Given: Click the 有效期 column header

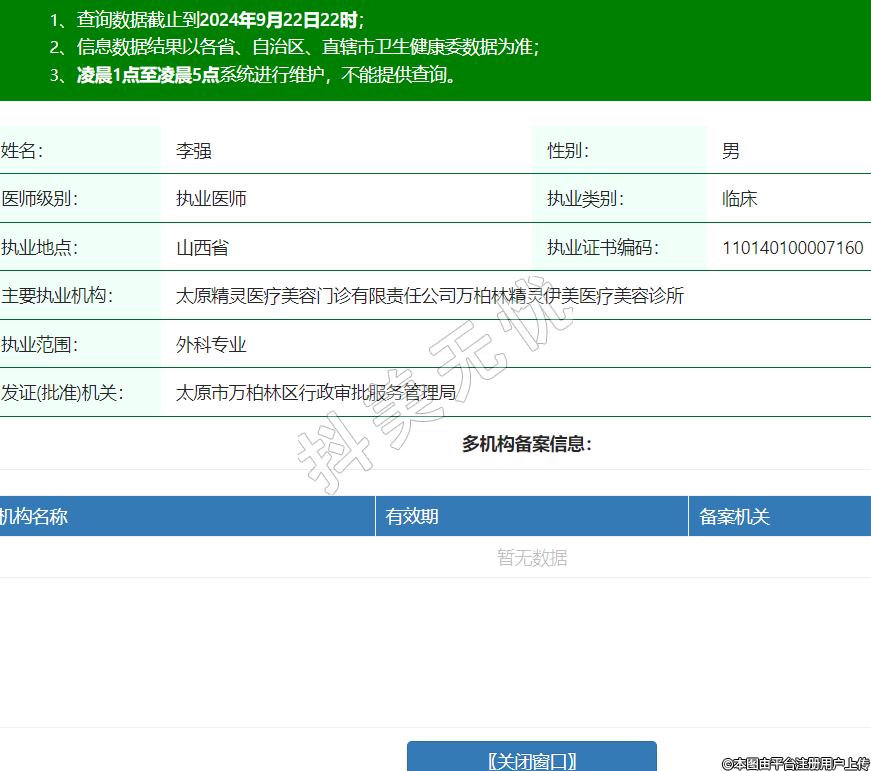Looking at the screenshot, I should tap(412, 517).
